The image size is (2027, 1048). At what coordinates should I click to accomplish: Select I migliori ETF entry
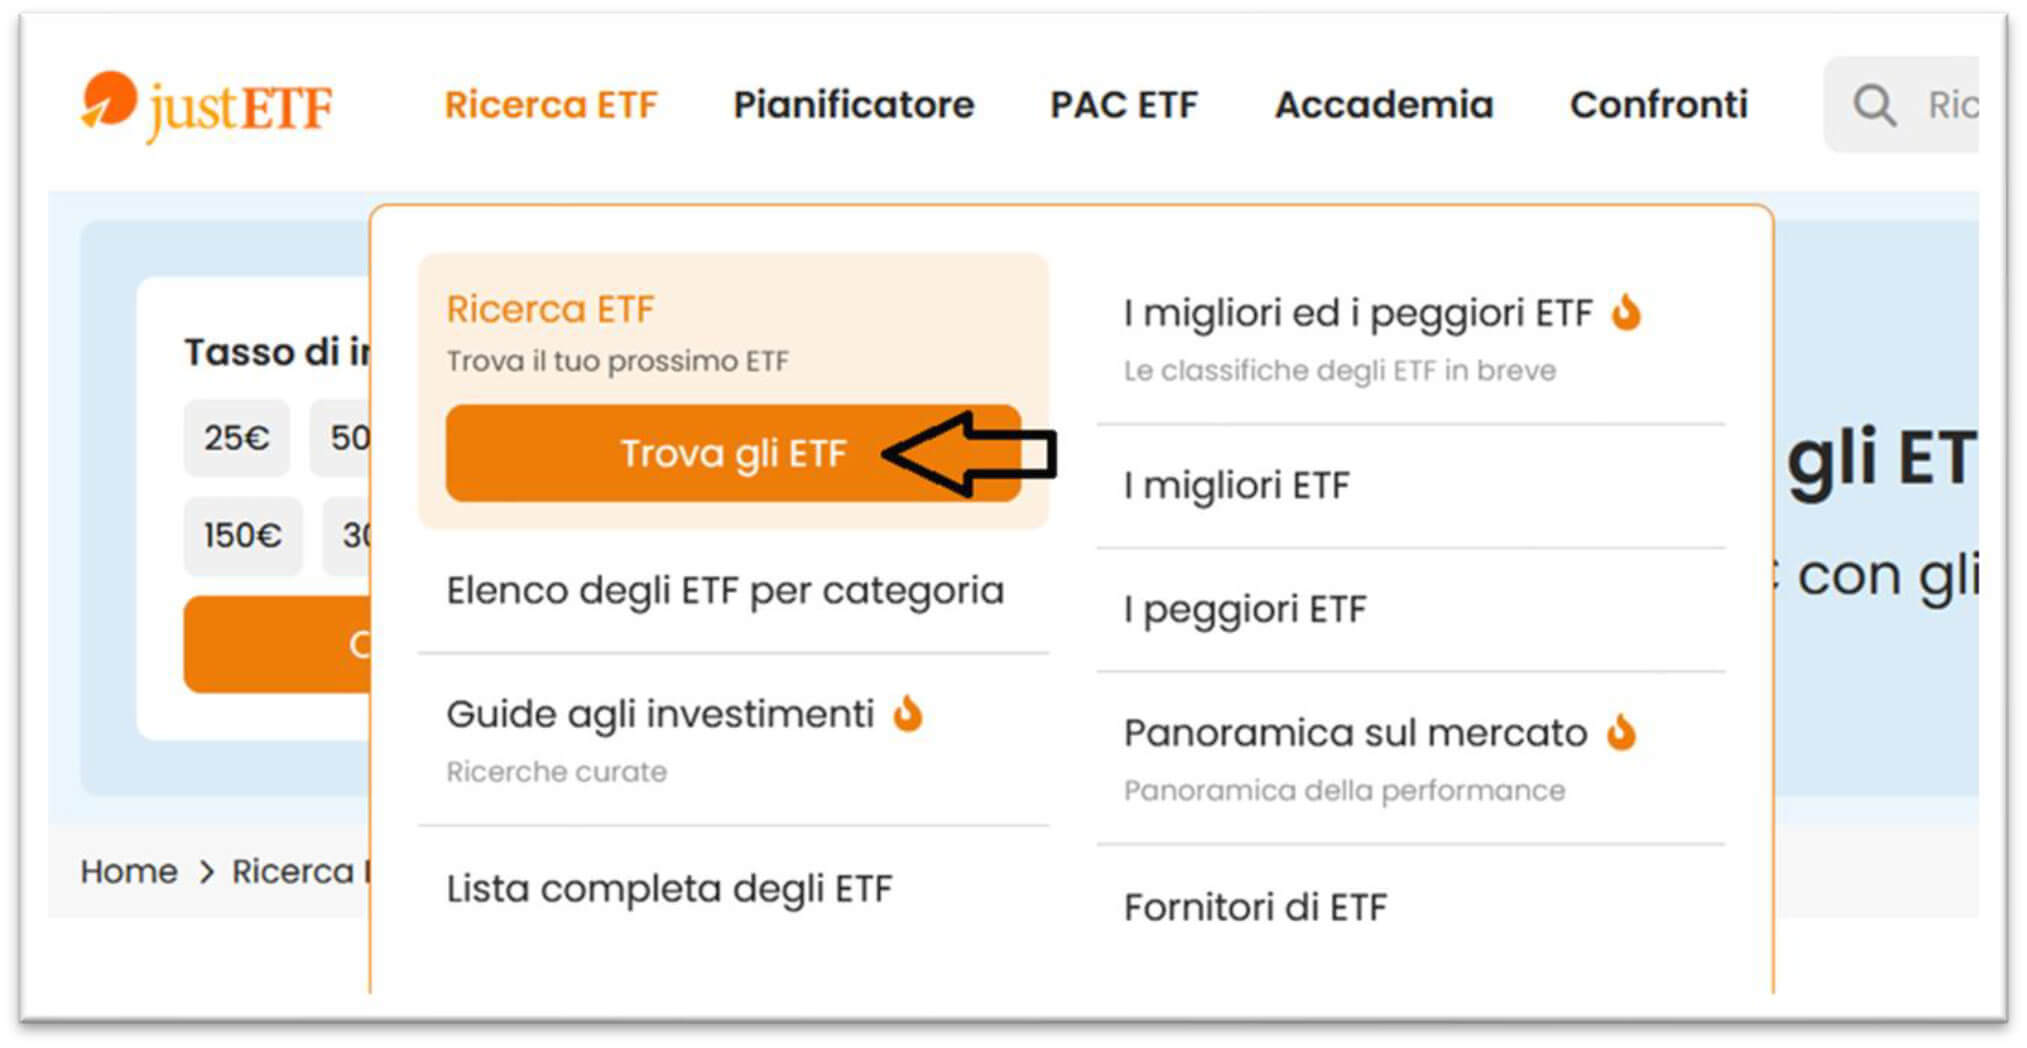(x=1236, y=486)
